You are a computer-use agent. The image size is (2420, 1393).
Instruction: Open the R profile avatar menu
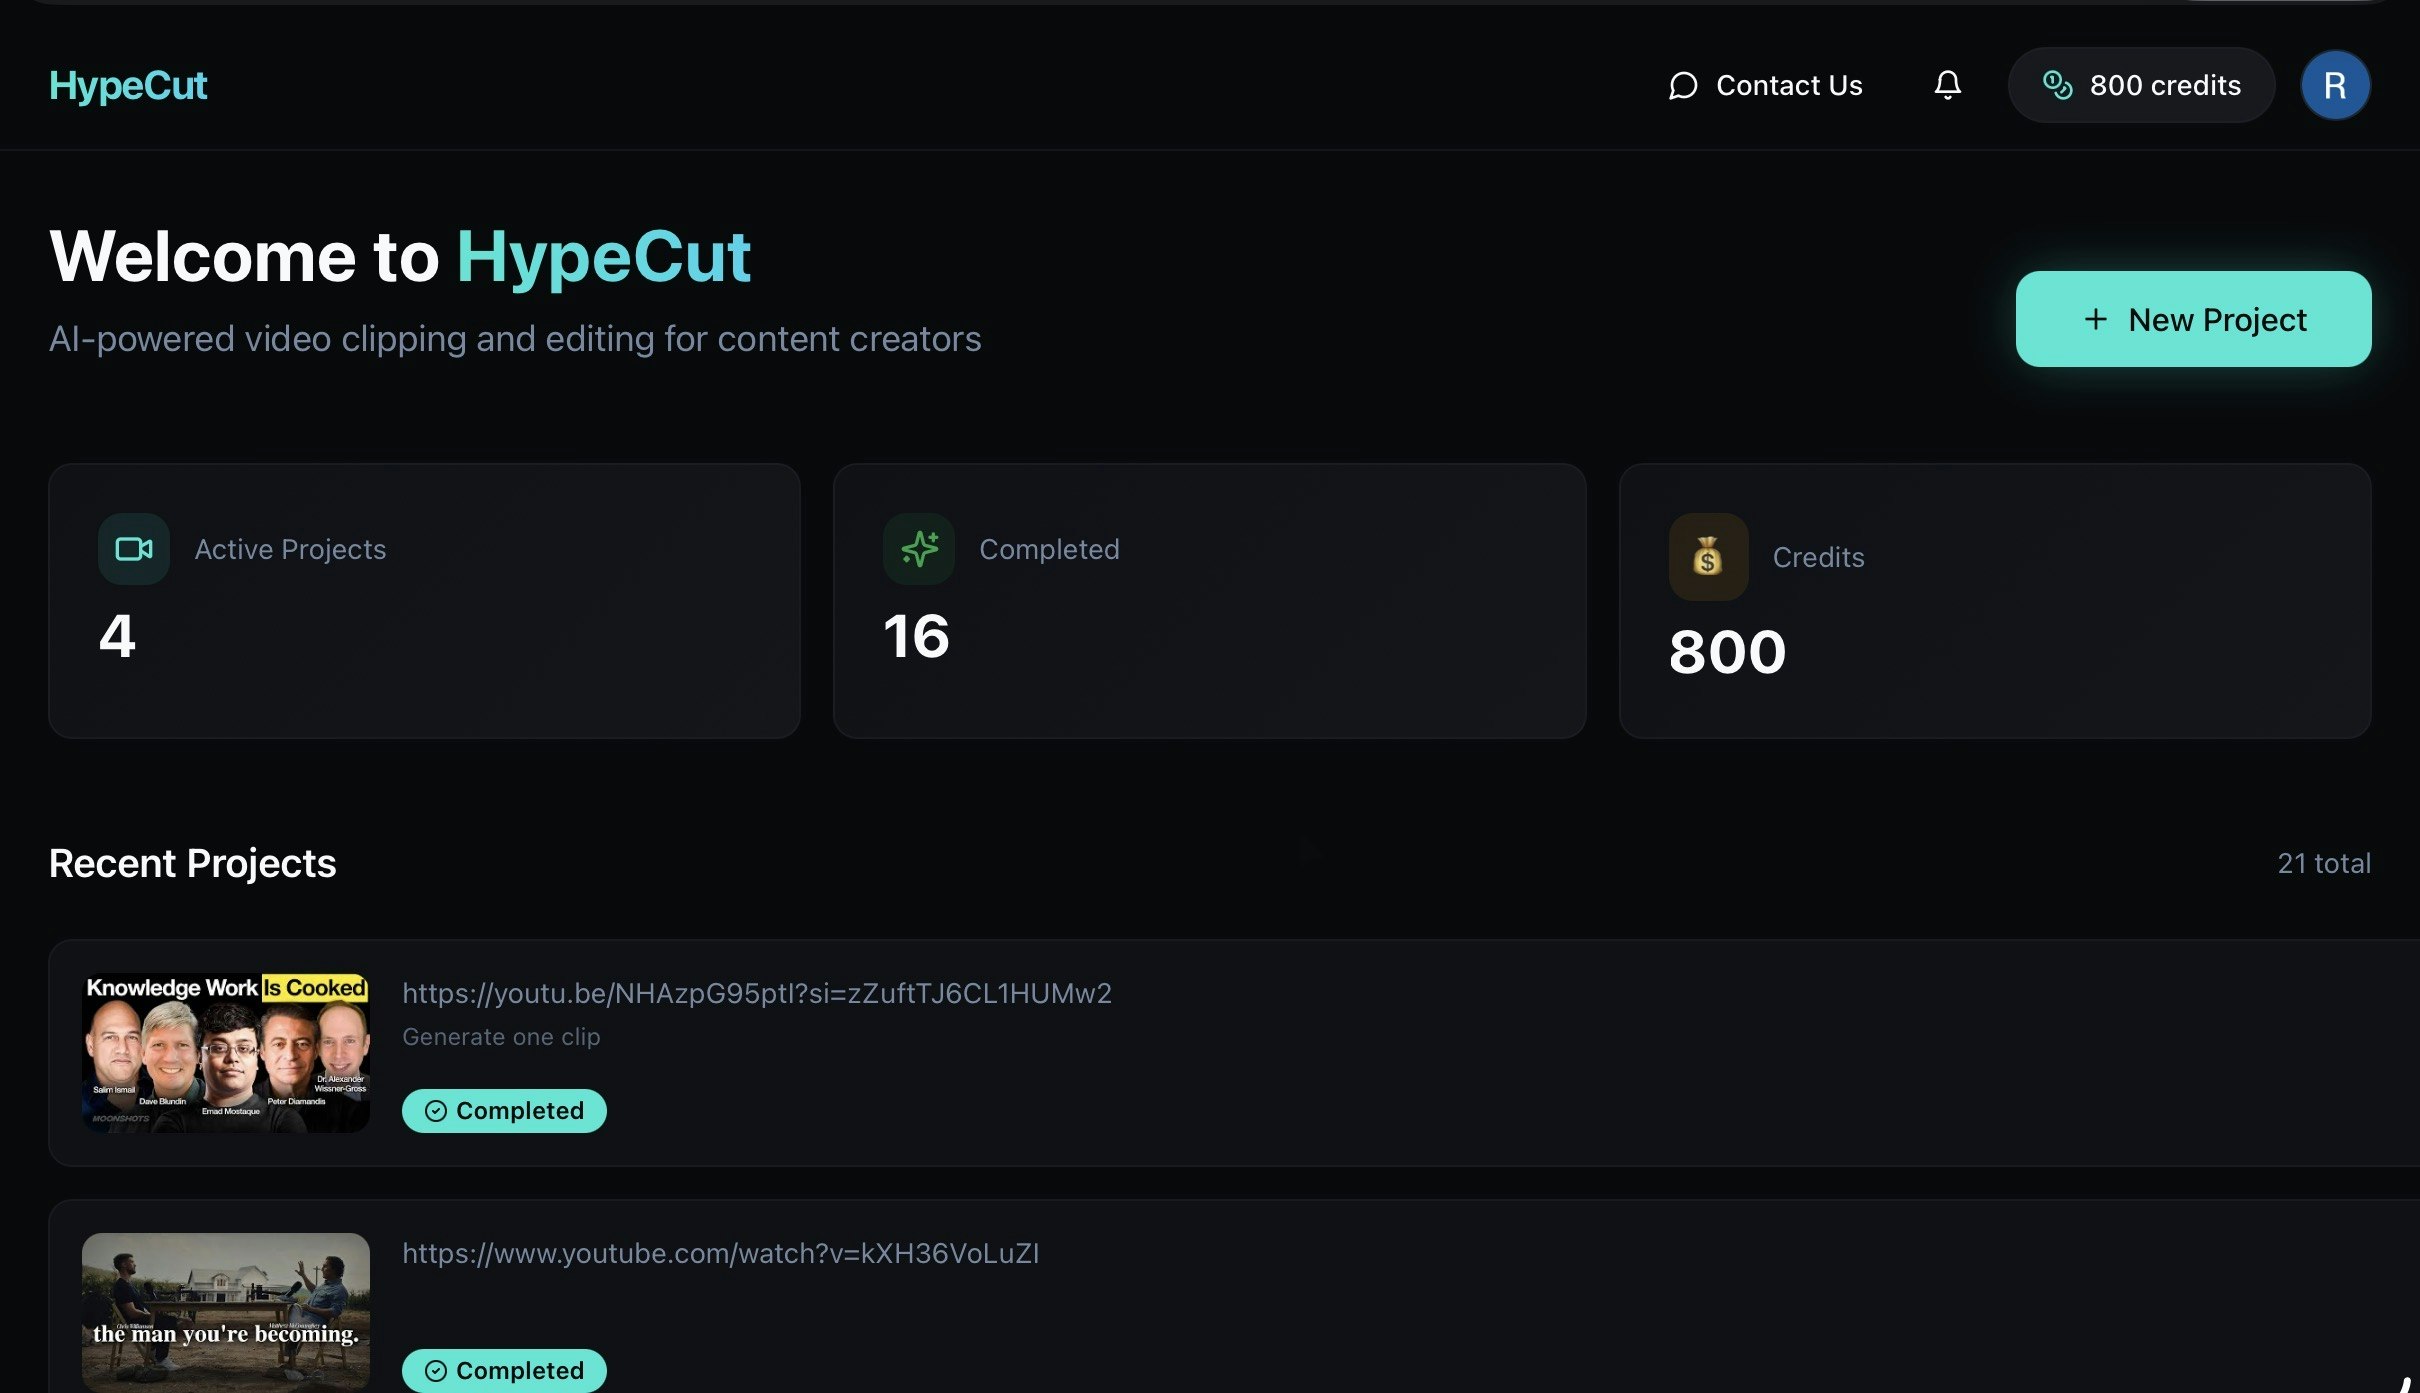coord(2336,85)
